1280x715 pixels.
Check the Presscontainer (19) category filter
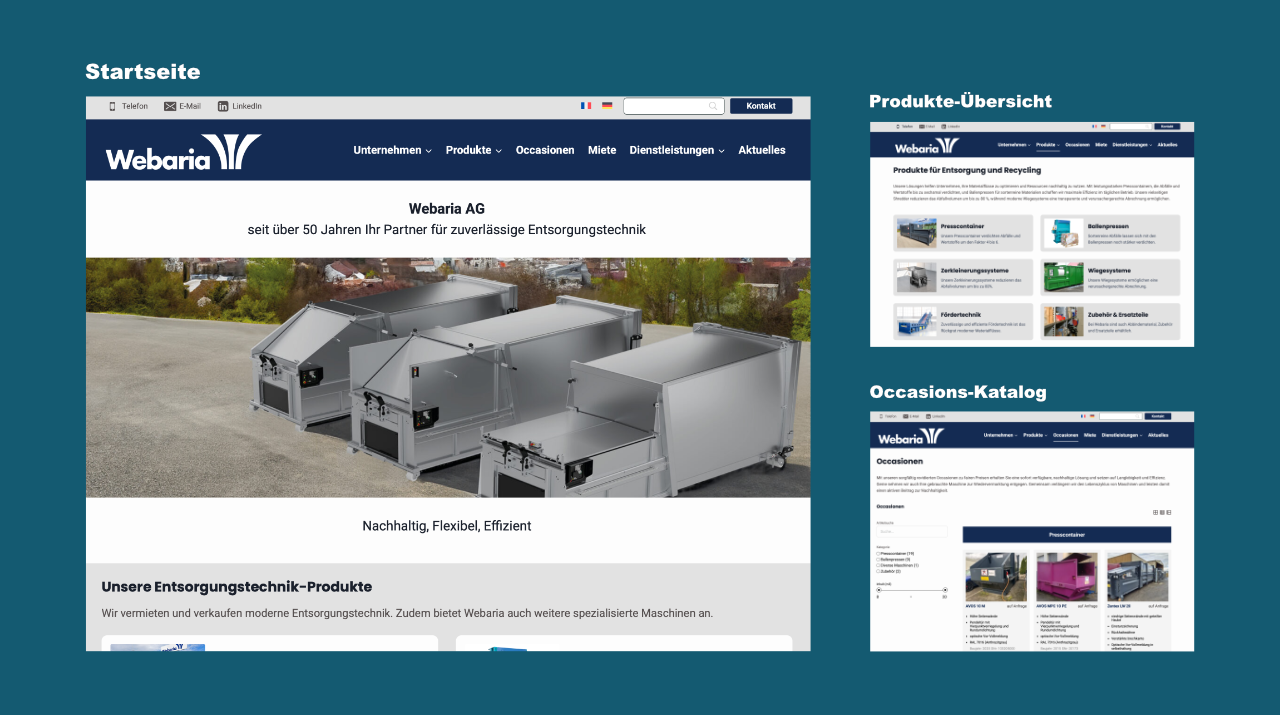tap(878, 553)
